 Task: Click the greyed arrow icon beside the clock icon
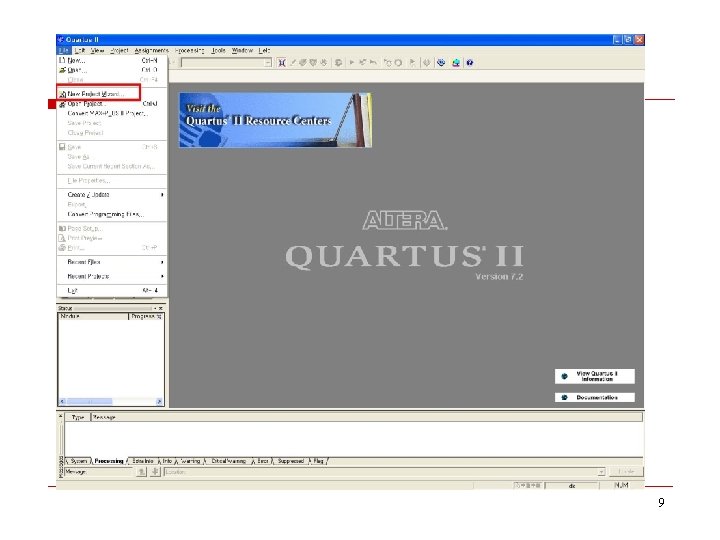coord(412,62)
